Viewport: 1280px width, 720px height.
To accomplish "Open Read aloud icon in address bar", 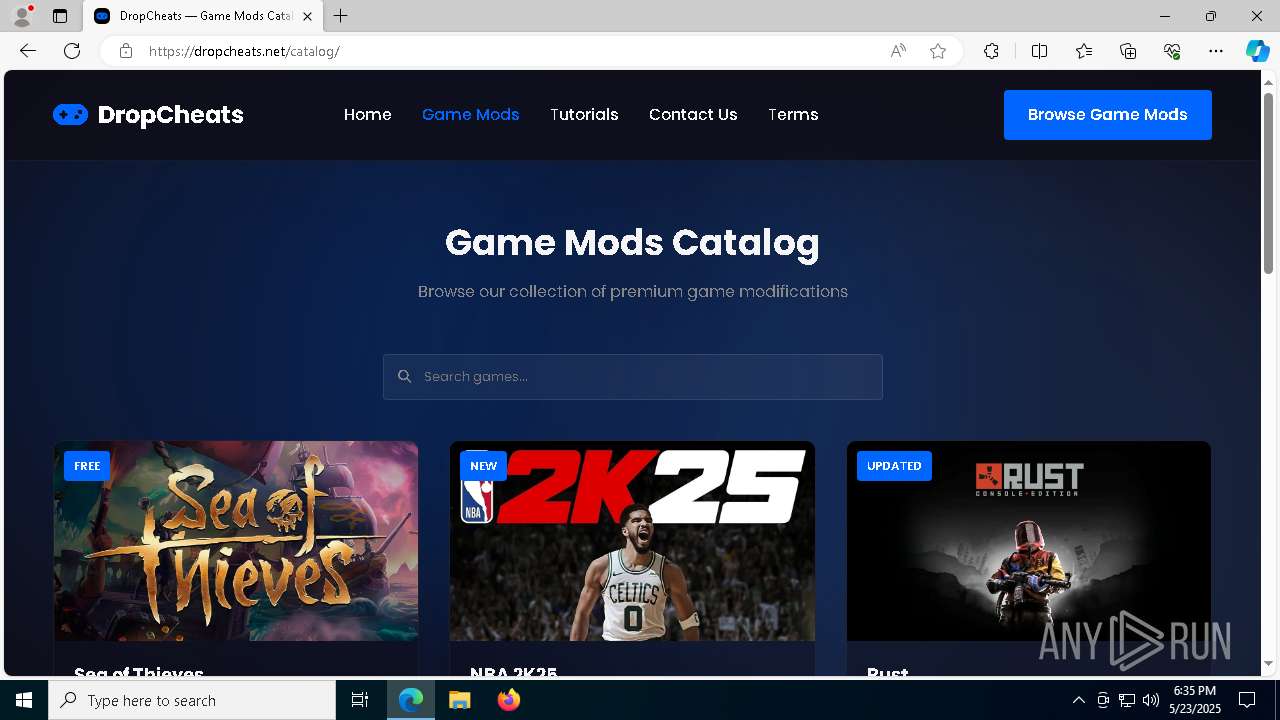I will pos(898,51).
